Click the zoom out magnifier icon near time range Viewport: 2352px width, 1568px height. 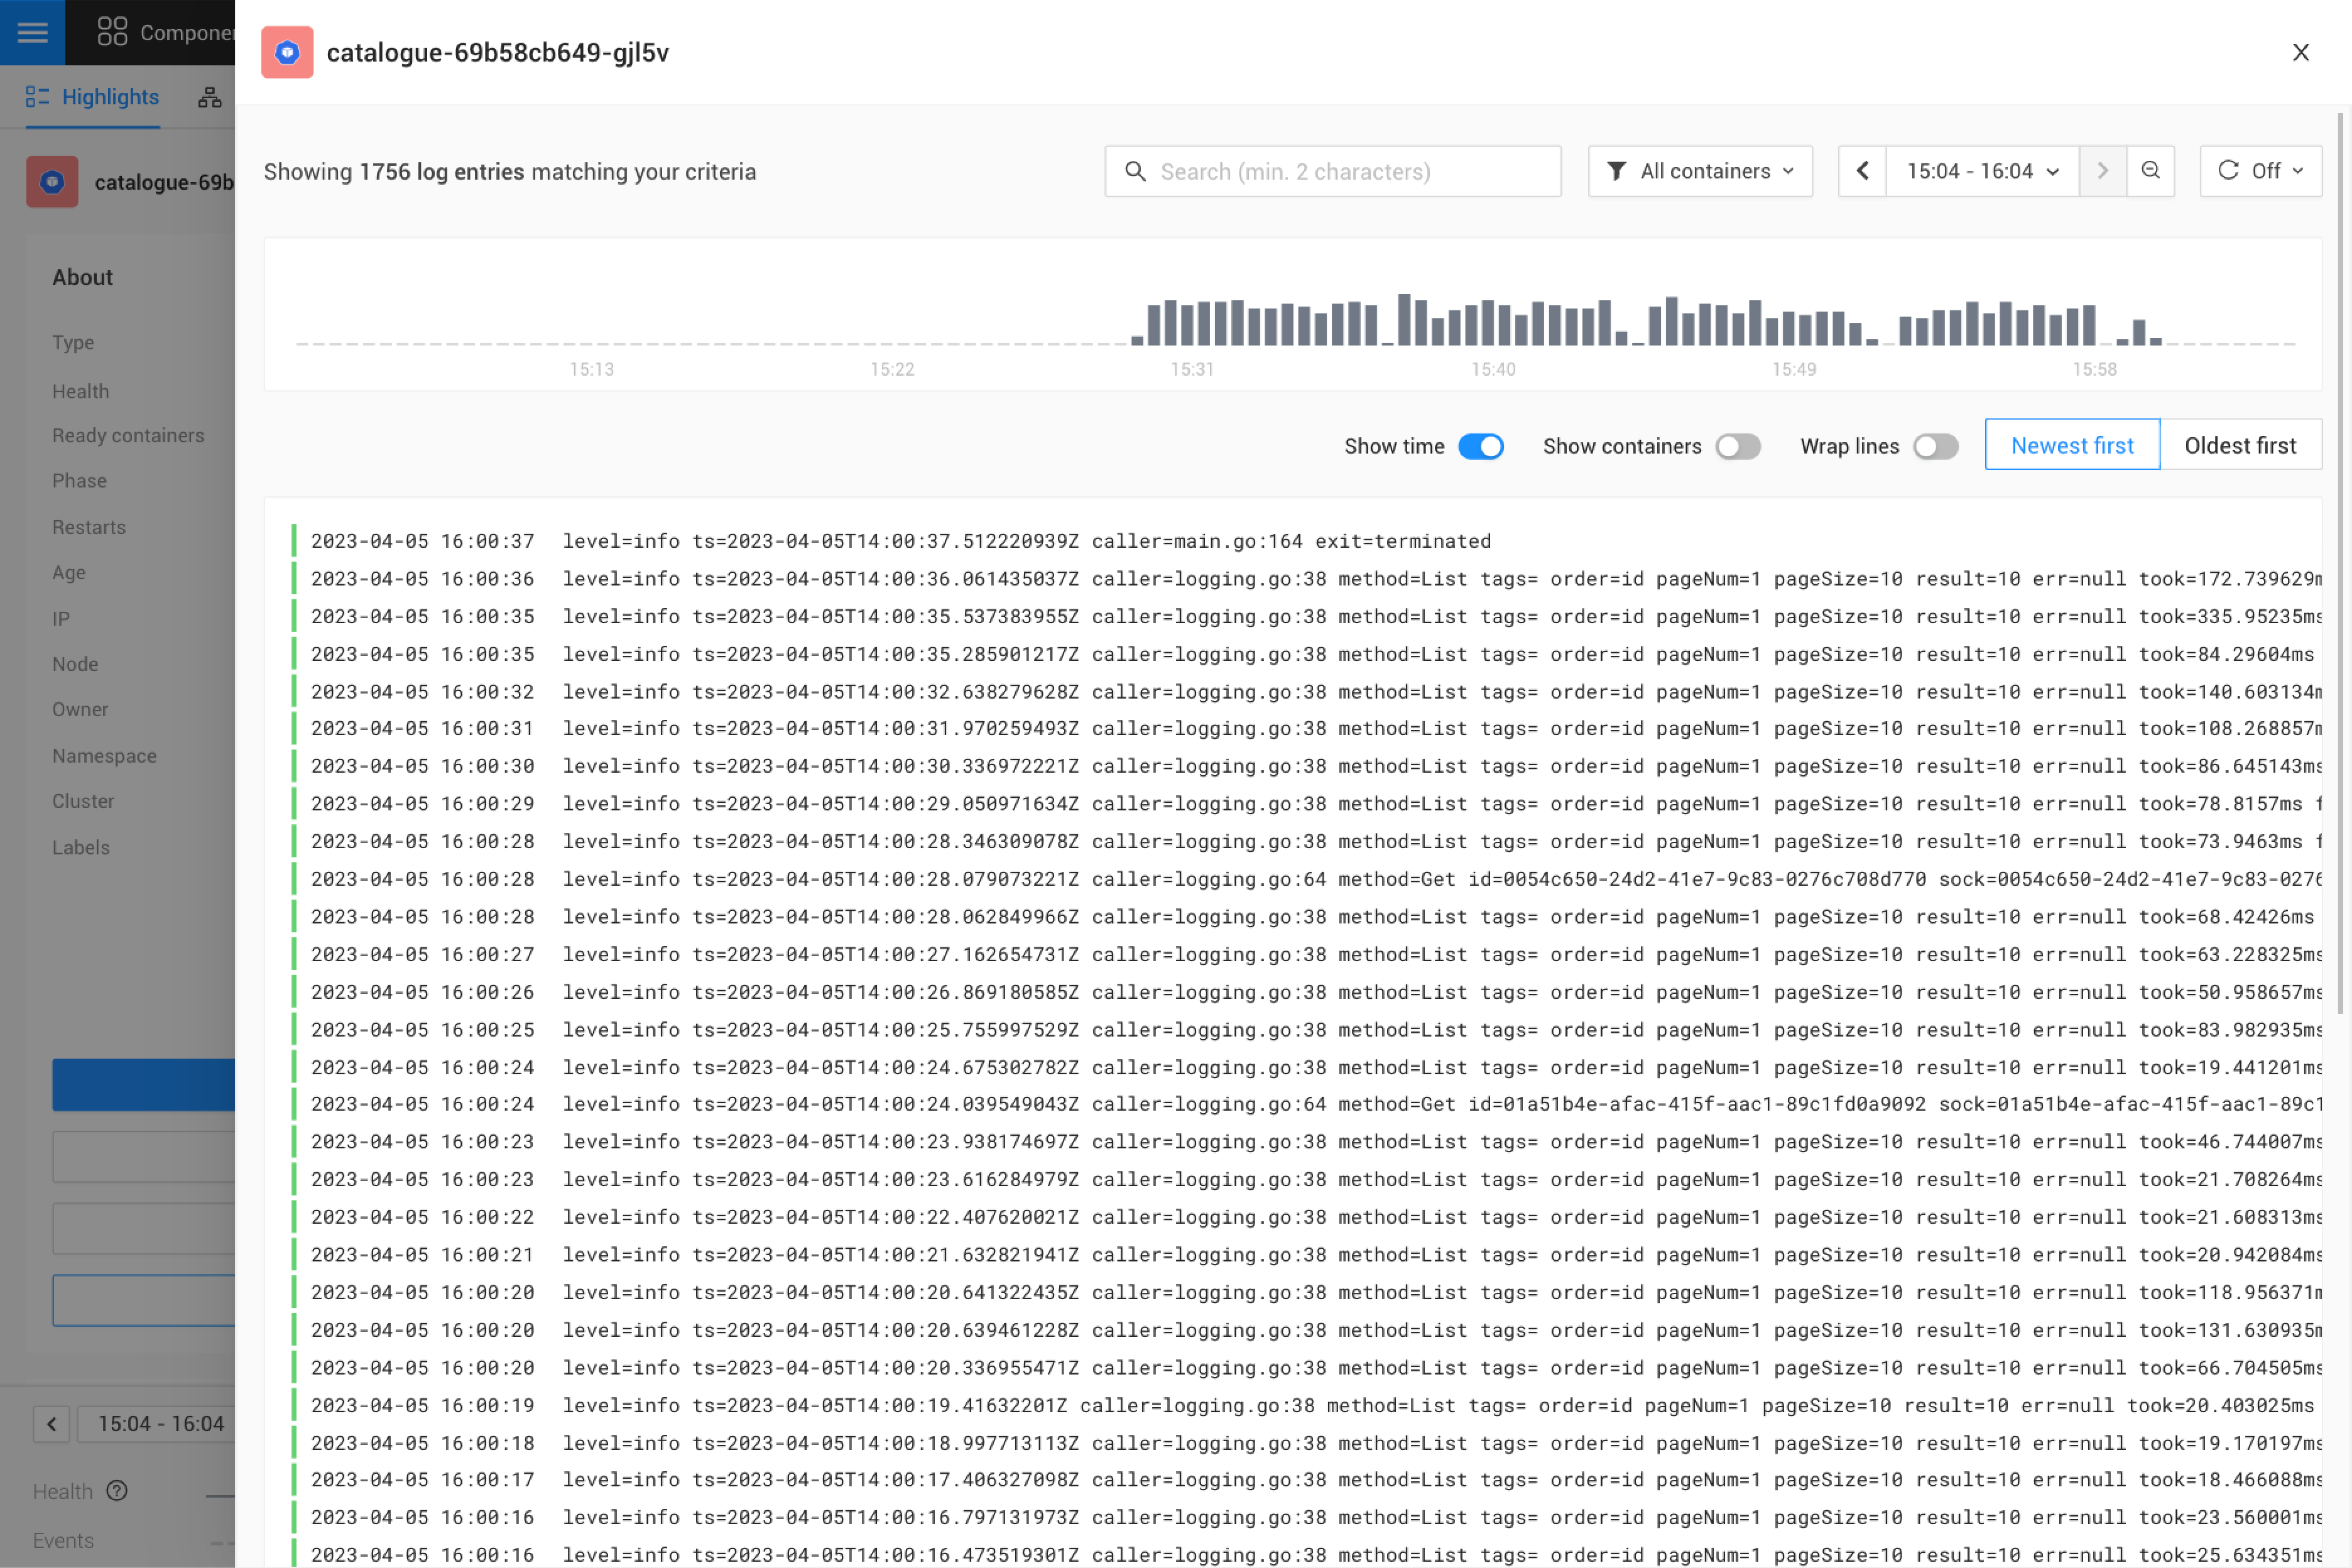point(2151,171)
